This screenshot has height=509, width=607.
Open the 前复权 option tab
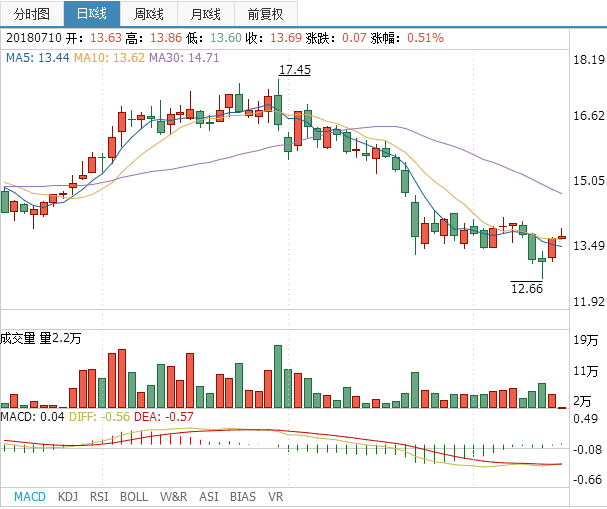pos(266,14)
